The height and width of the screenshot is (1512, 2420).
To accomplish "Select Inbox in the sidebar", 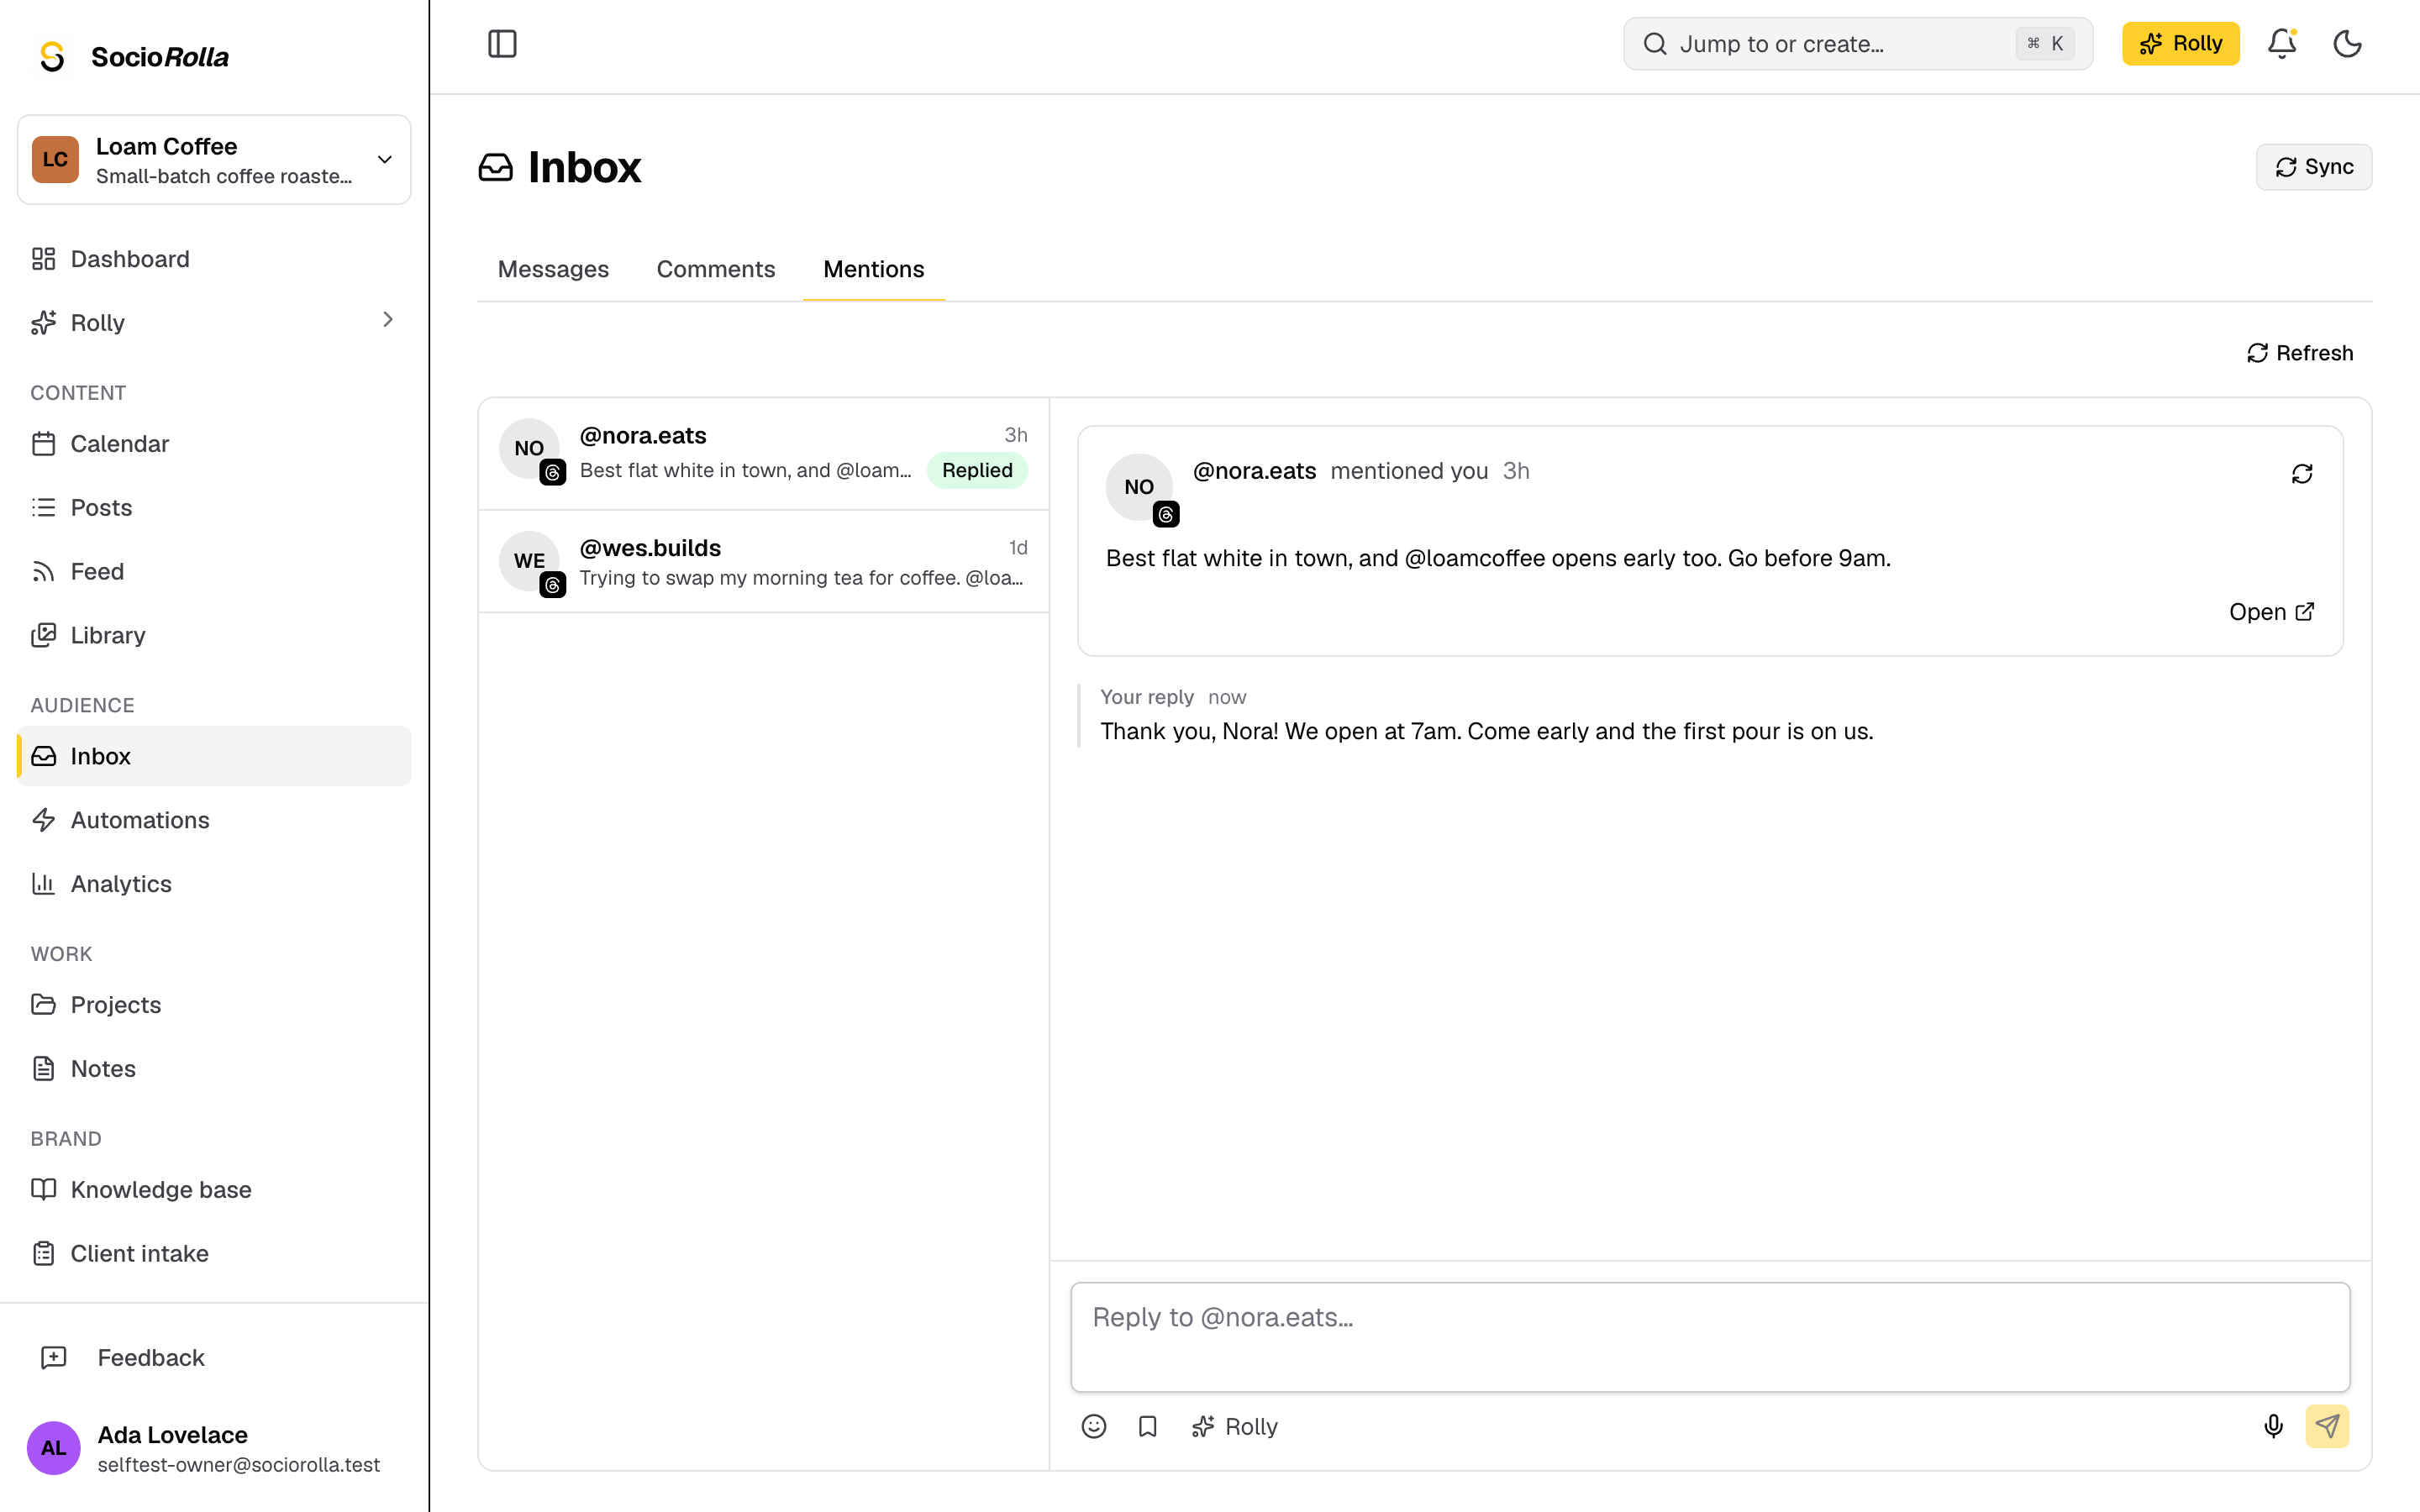I will click(214, 756).
